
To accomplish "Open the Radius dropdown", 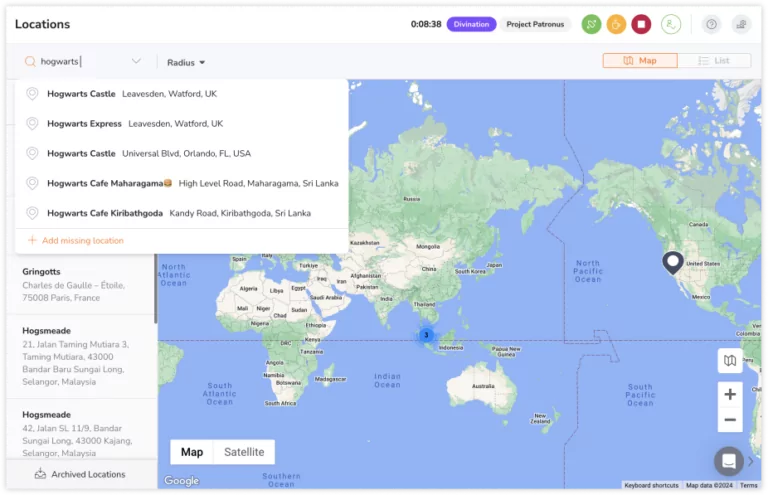I will pyautogui.click(x=186, y=63).
